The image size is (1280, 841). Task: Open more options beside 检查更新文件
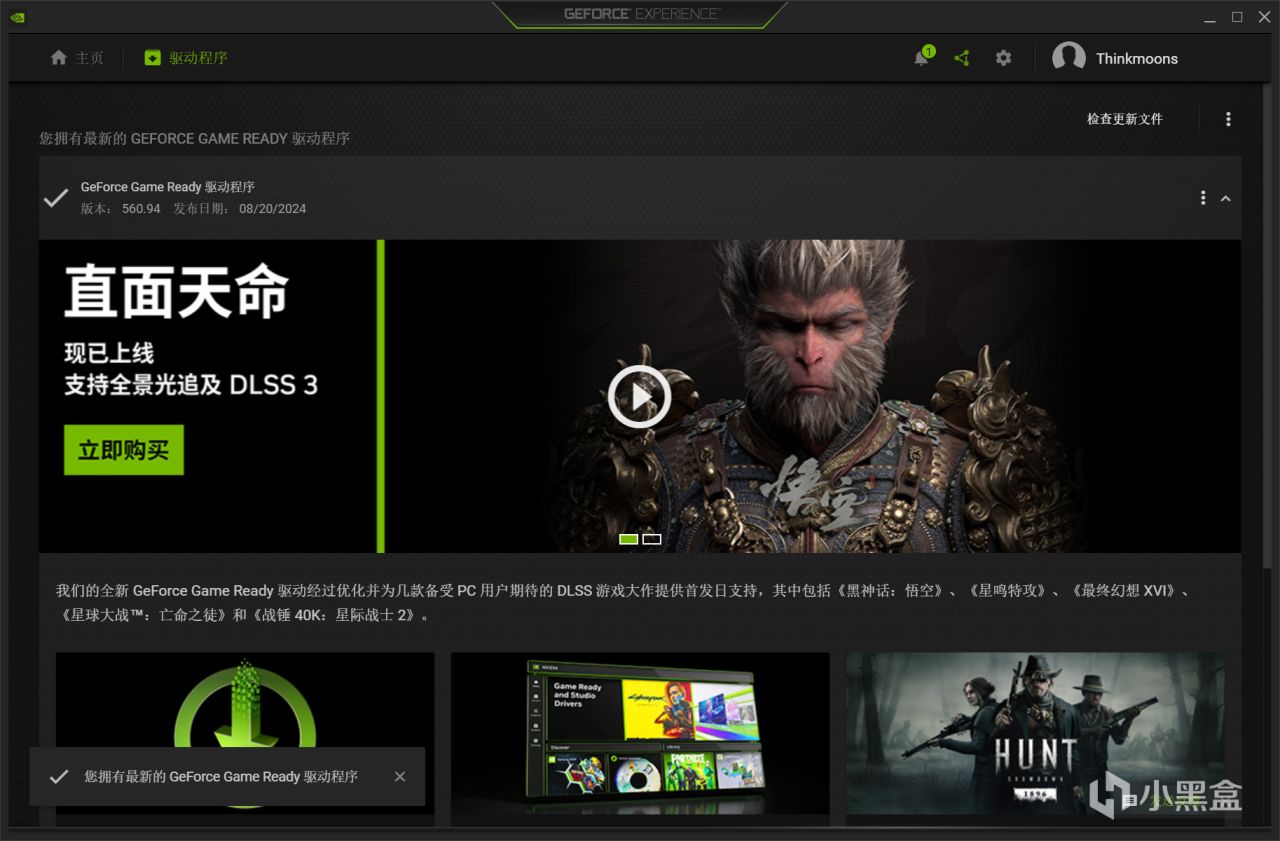click(1228, 119)
